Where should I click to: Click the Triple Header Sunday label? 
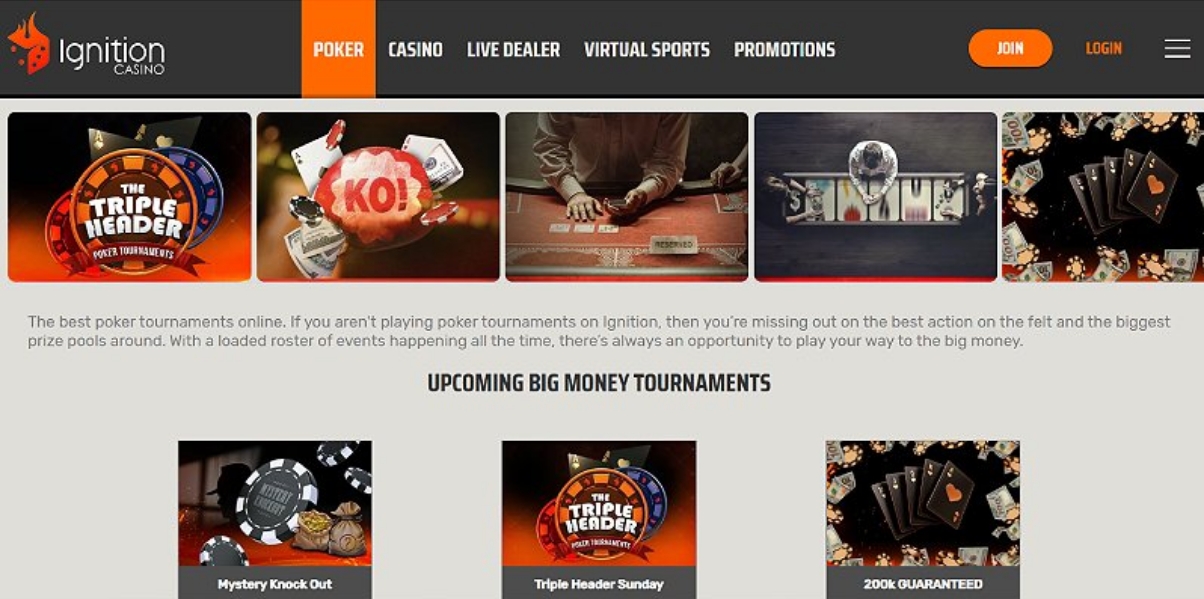pos(599,584)
